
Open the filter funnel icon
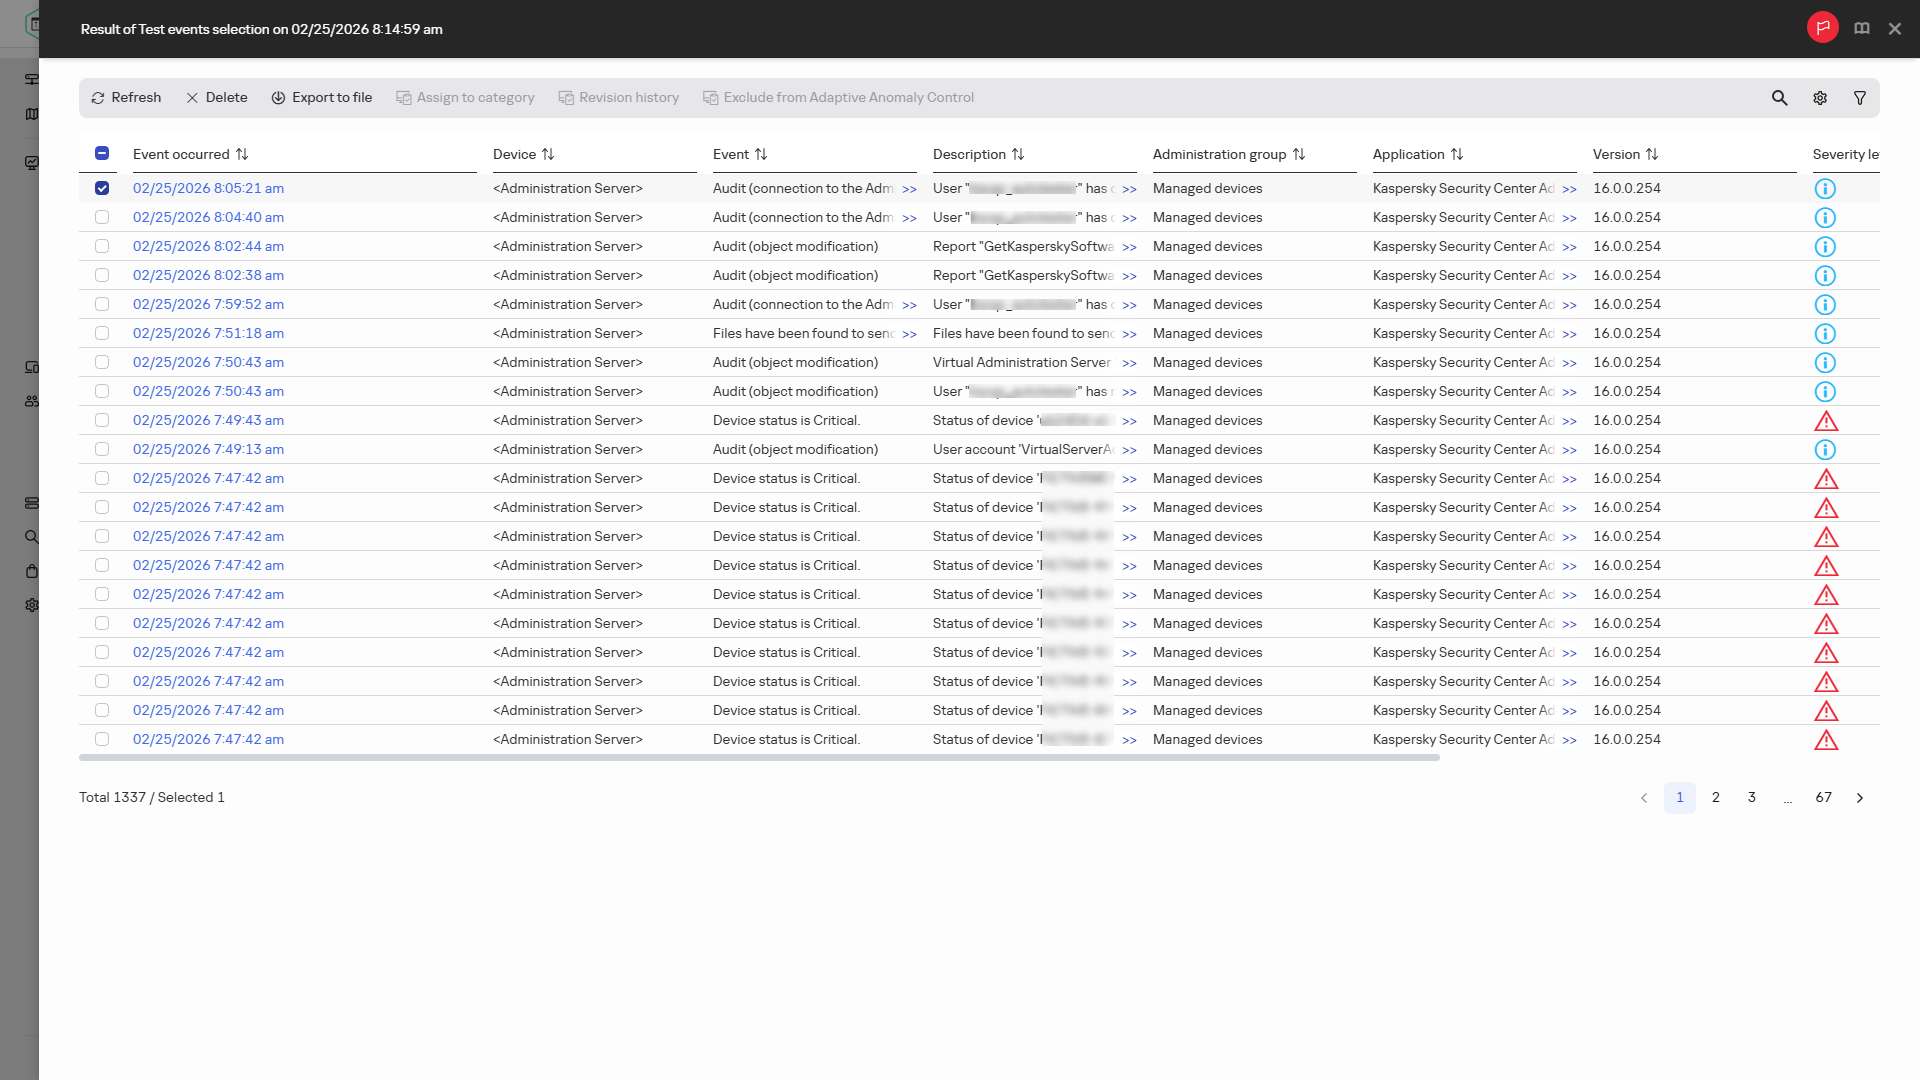(1860, 98)
